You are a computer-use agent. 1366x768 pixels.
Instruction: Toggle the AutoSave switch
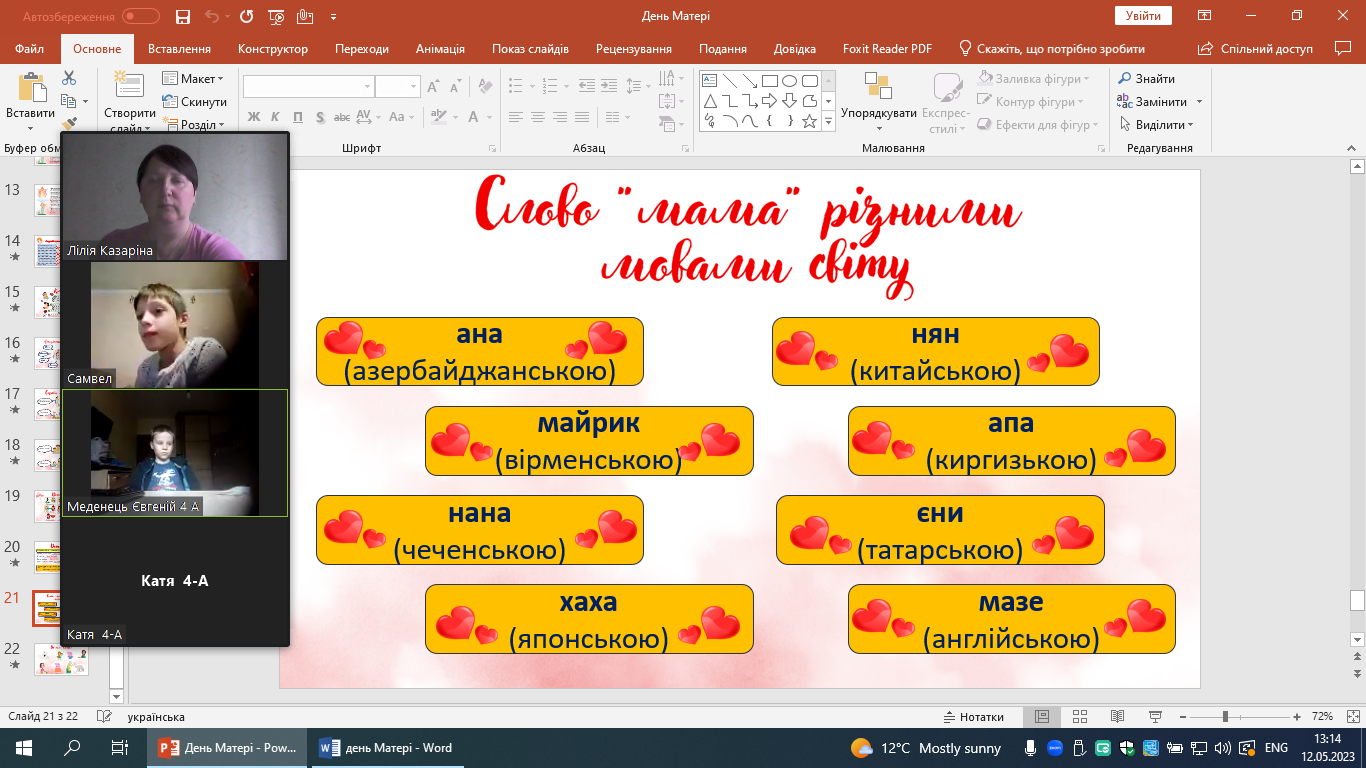coord(141,16)
